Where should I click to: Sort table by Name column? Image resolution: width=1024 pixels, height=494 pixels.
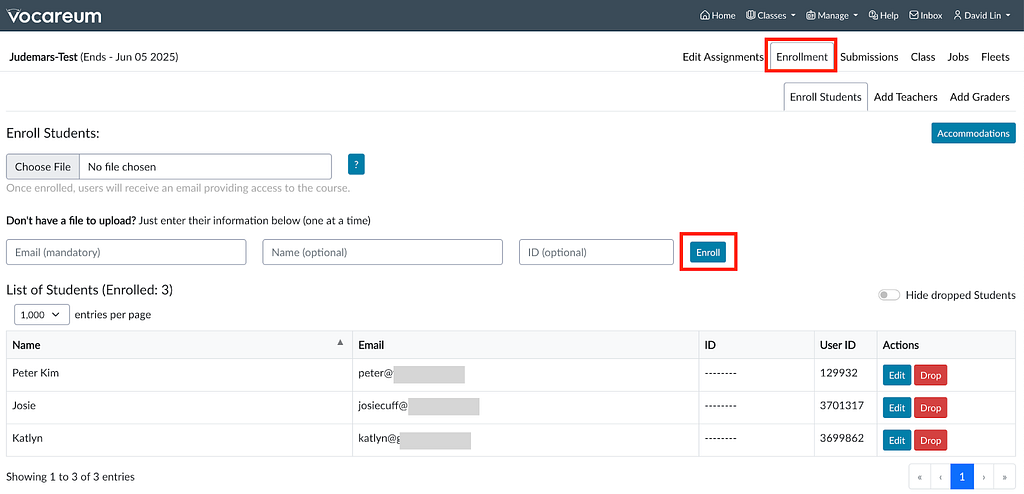(179, 345)
